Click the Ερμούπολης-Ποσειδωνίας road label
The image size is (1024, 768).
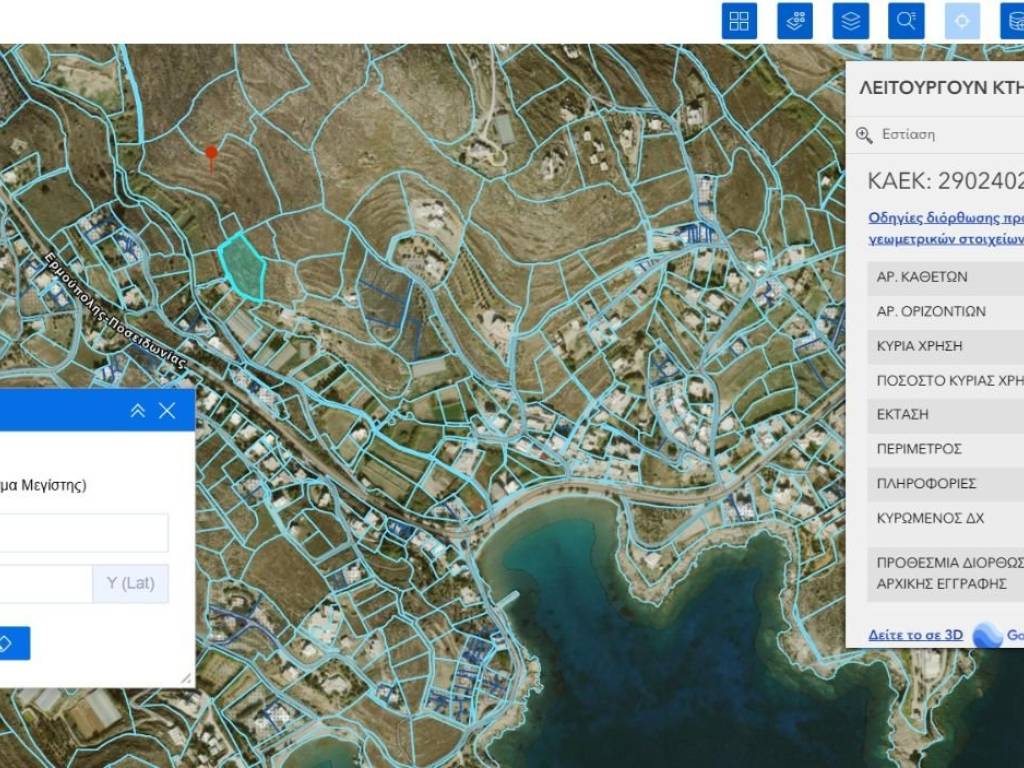115,312
